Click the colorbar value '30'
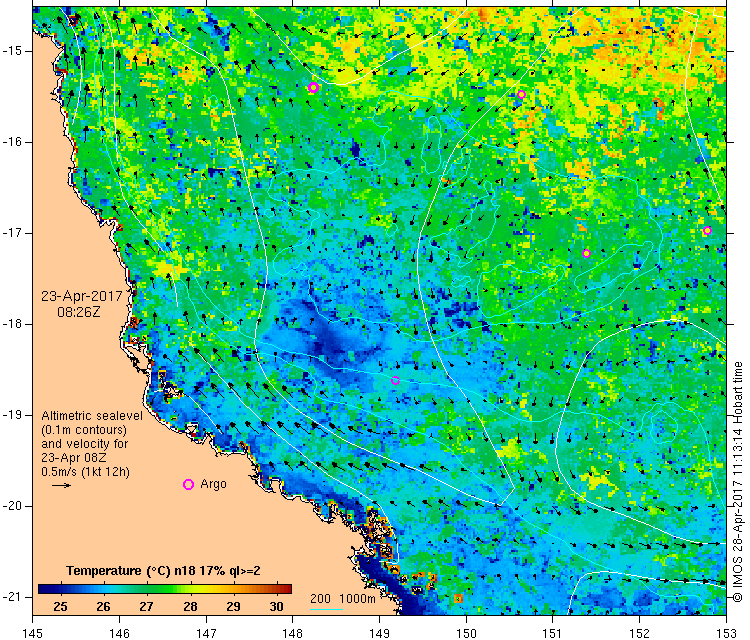This screenshot has width=750, height=640. click(x=276, y=607)
